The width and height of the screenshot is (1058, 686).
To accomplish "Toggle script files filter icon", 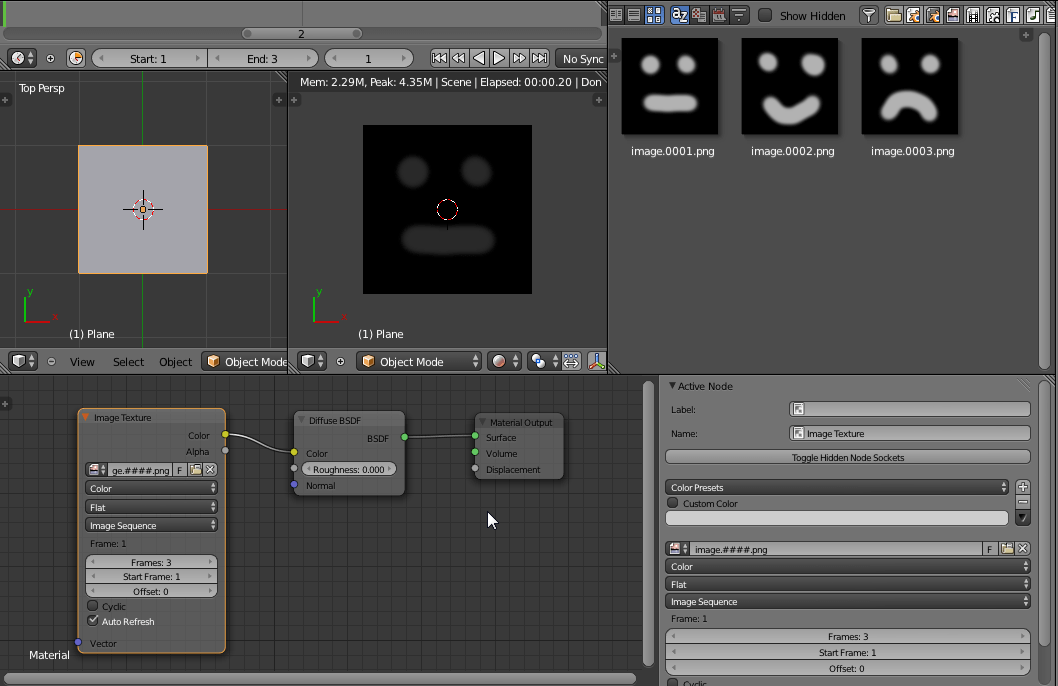I will click(x=993, y=15).
